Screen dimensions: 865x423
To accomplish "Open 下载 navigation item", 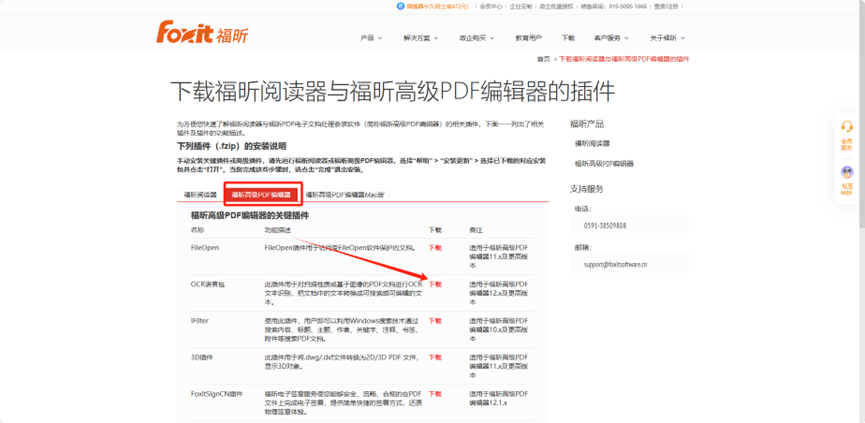I will click(568, 38).
